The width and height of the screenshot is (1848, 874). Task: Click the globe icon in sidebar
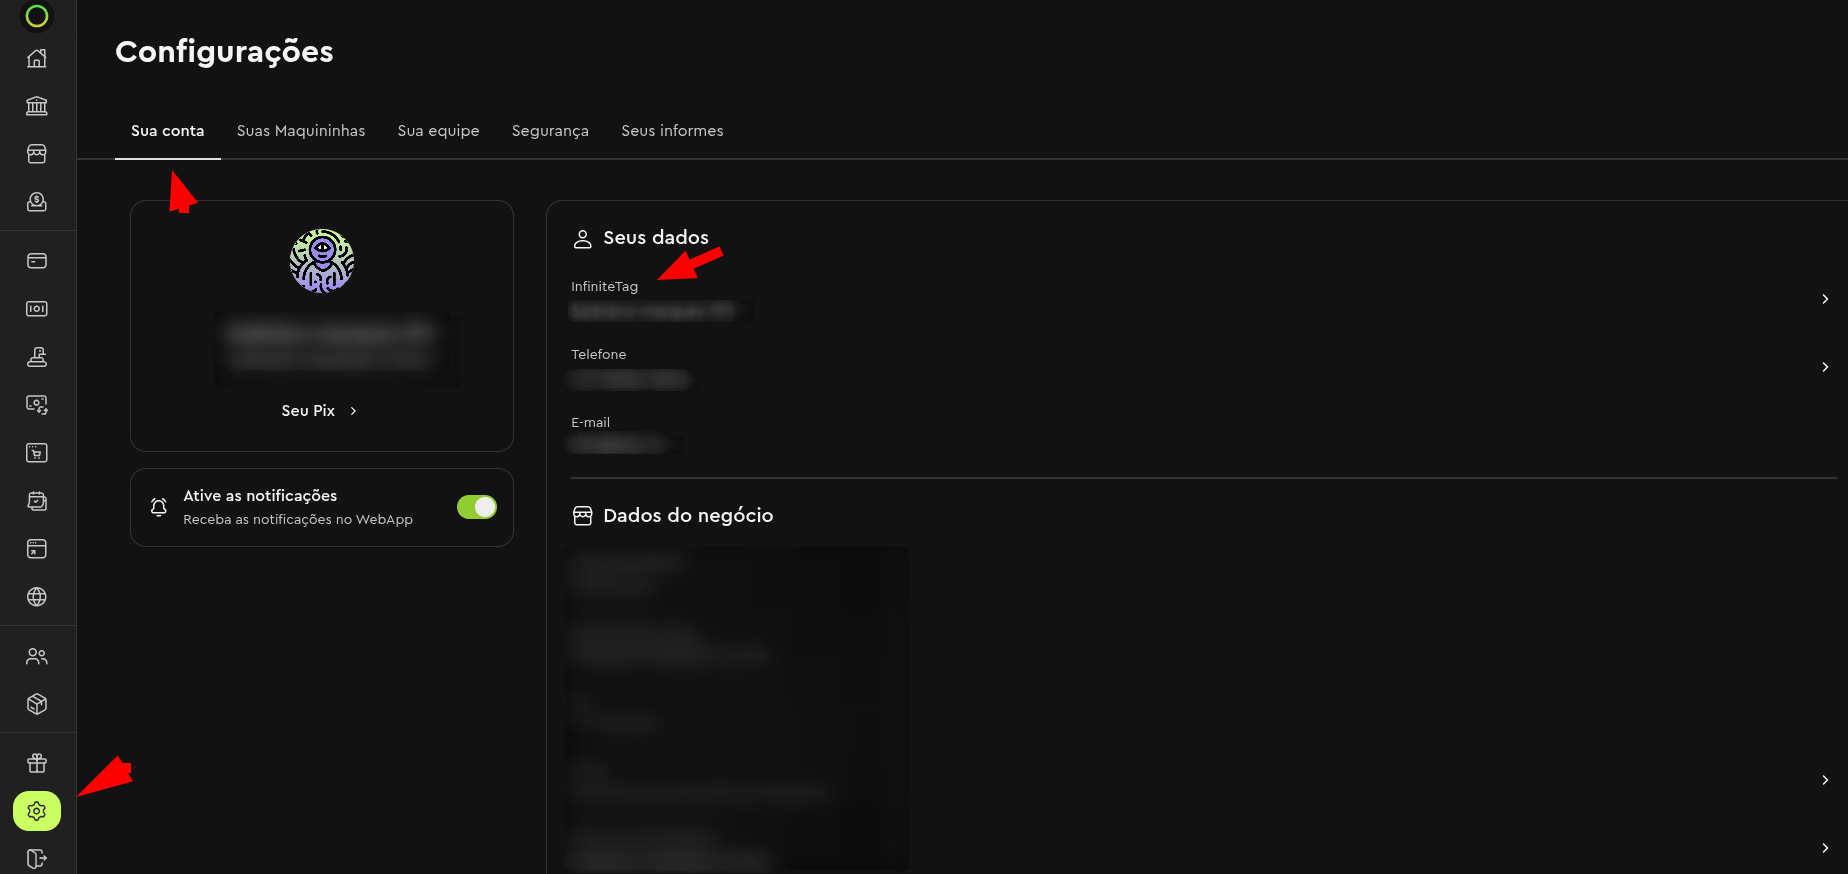tap(37, 597)
